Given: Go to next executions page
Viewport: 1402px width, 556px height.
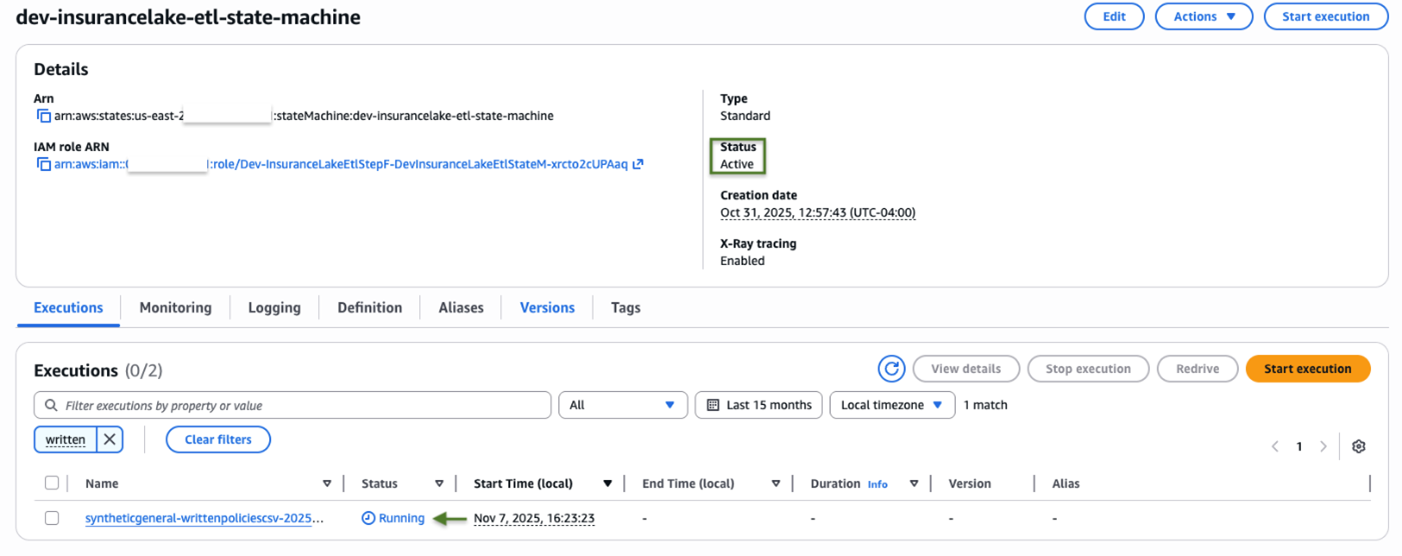Looking at the screenshot, I should [1323, 447].
